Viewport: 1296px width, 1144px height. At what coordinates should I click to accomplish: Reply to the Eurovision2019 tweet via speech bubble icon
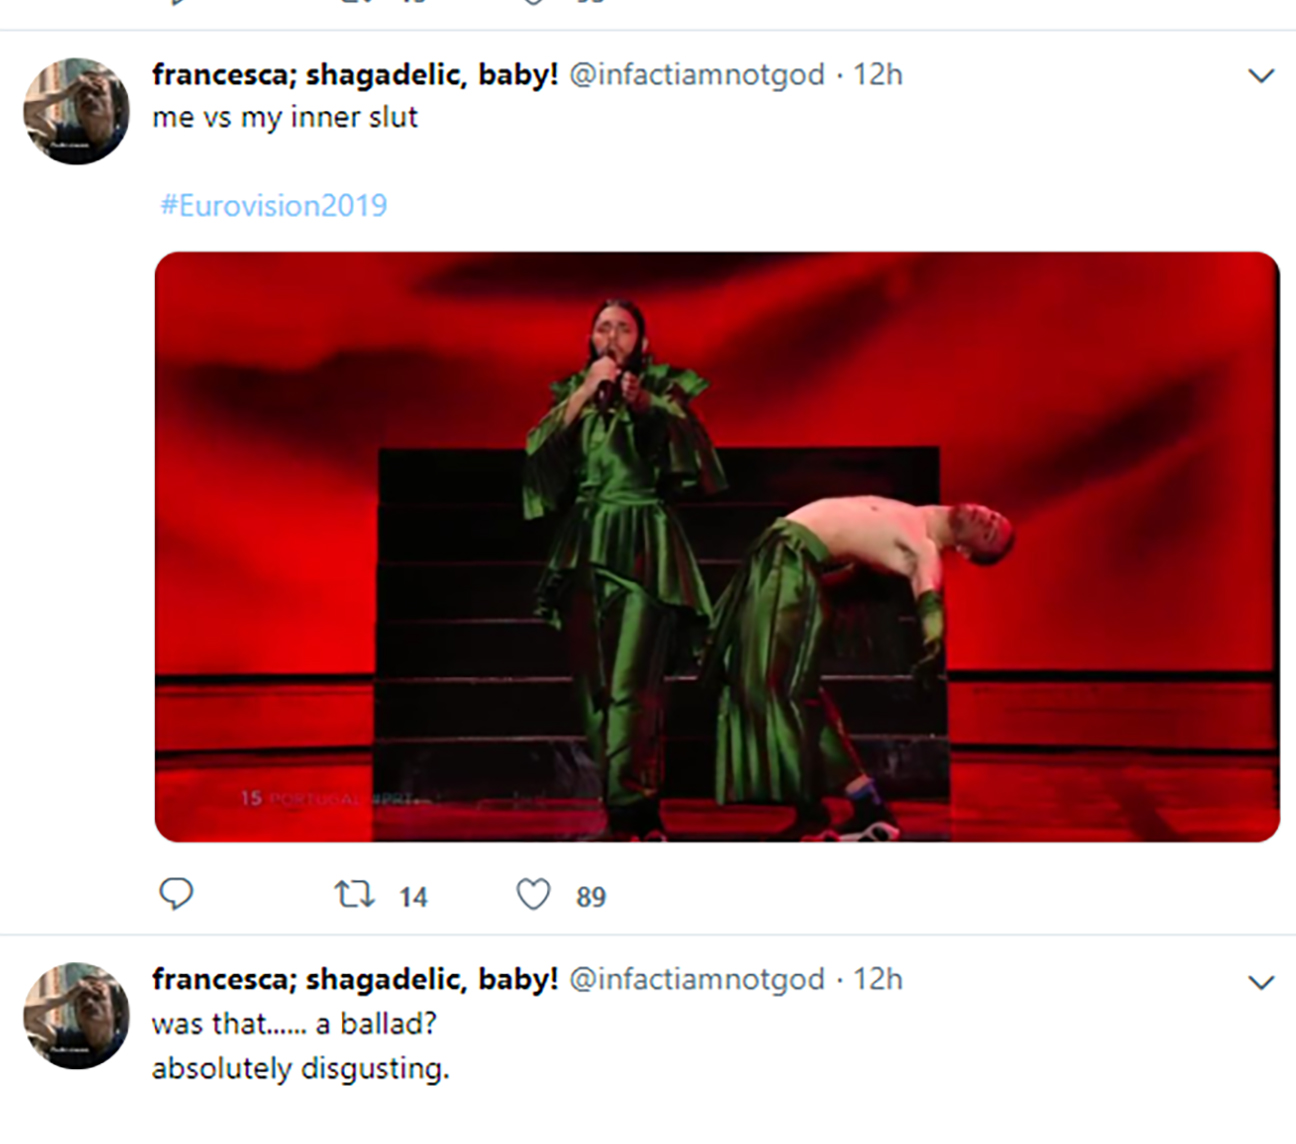tap(176, 893)
